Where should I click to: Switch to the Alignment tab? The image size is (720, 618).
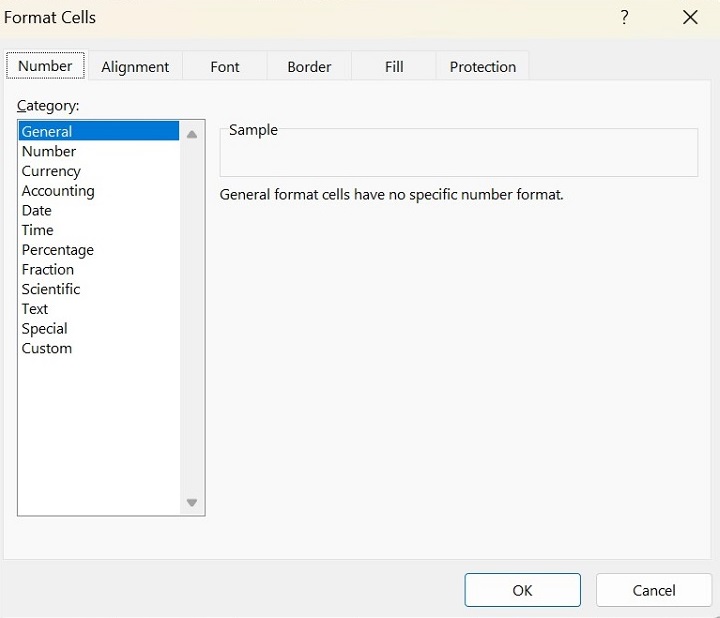click(135, 67)
